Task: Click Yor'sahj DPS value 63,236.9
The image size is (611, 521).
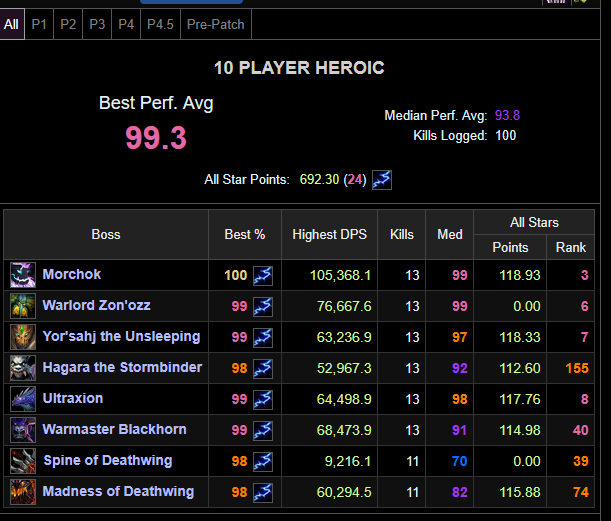Action: pyautogui.click(x=344, y=337)
